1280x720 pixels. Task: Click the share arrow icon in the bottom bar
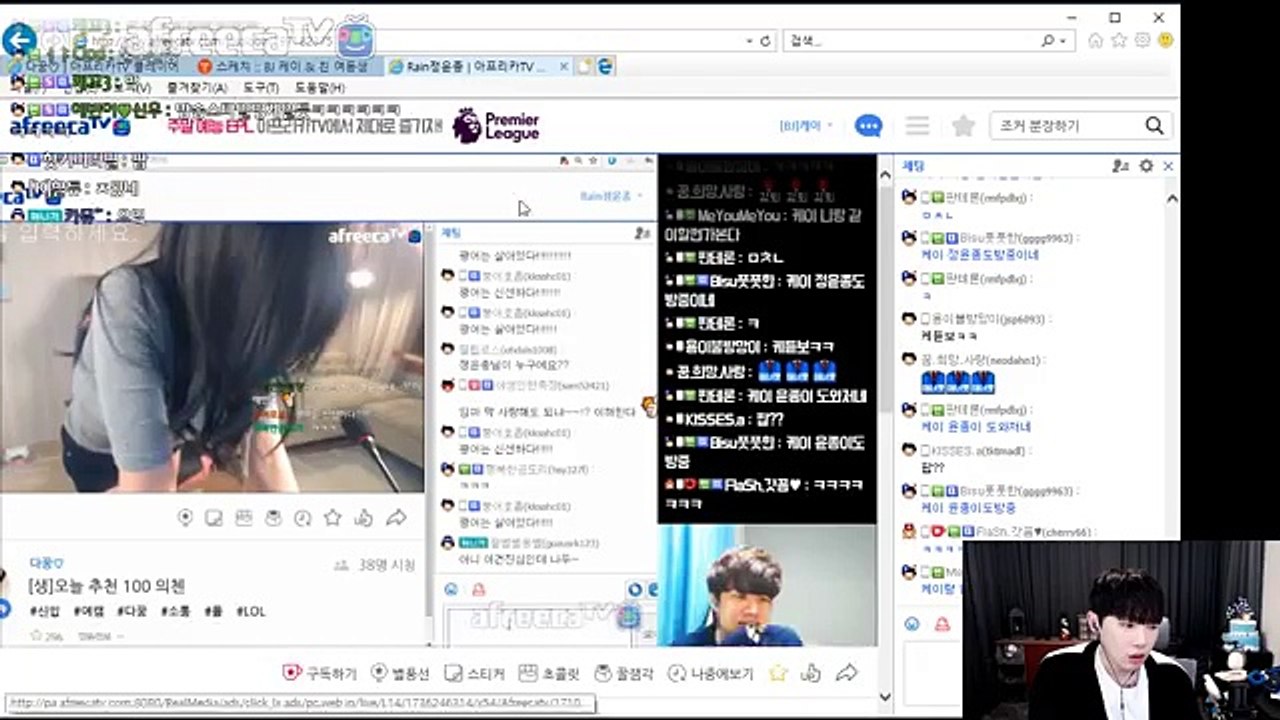(x=847, y=673)
